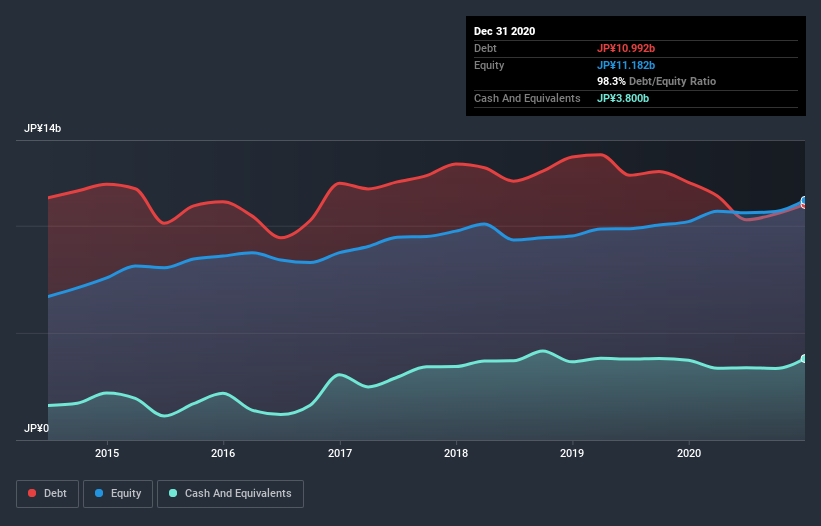
Task: Click the Equity end-point marker on chart
Action: (x=804, y=200)
